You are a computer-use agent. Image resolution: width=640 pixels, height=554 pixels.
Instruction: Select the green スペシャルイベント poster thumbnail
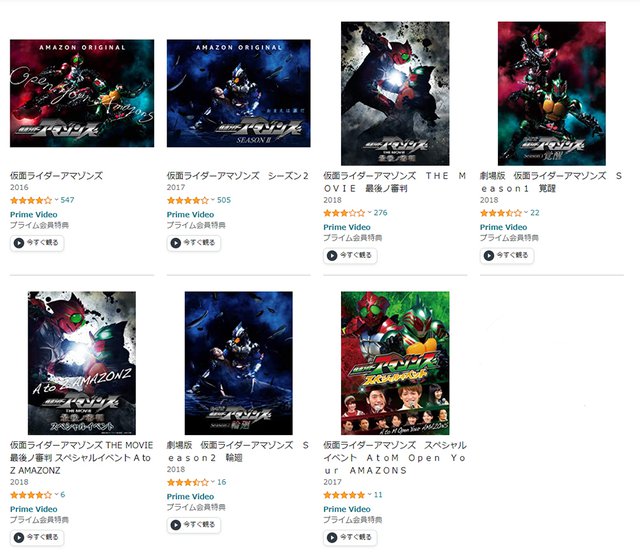[395, 363]
